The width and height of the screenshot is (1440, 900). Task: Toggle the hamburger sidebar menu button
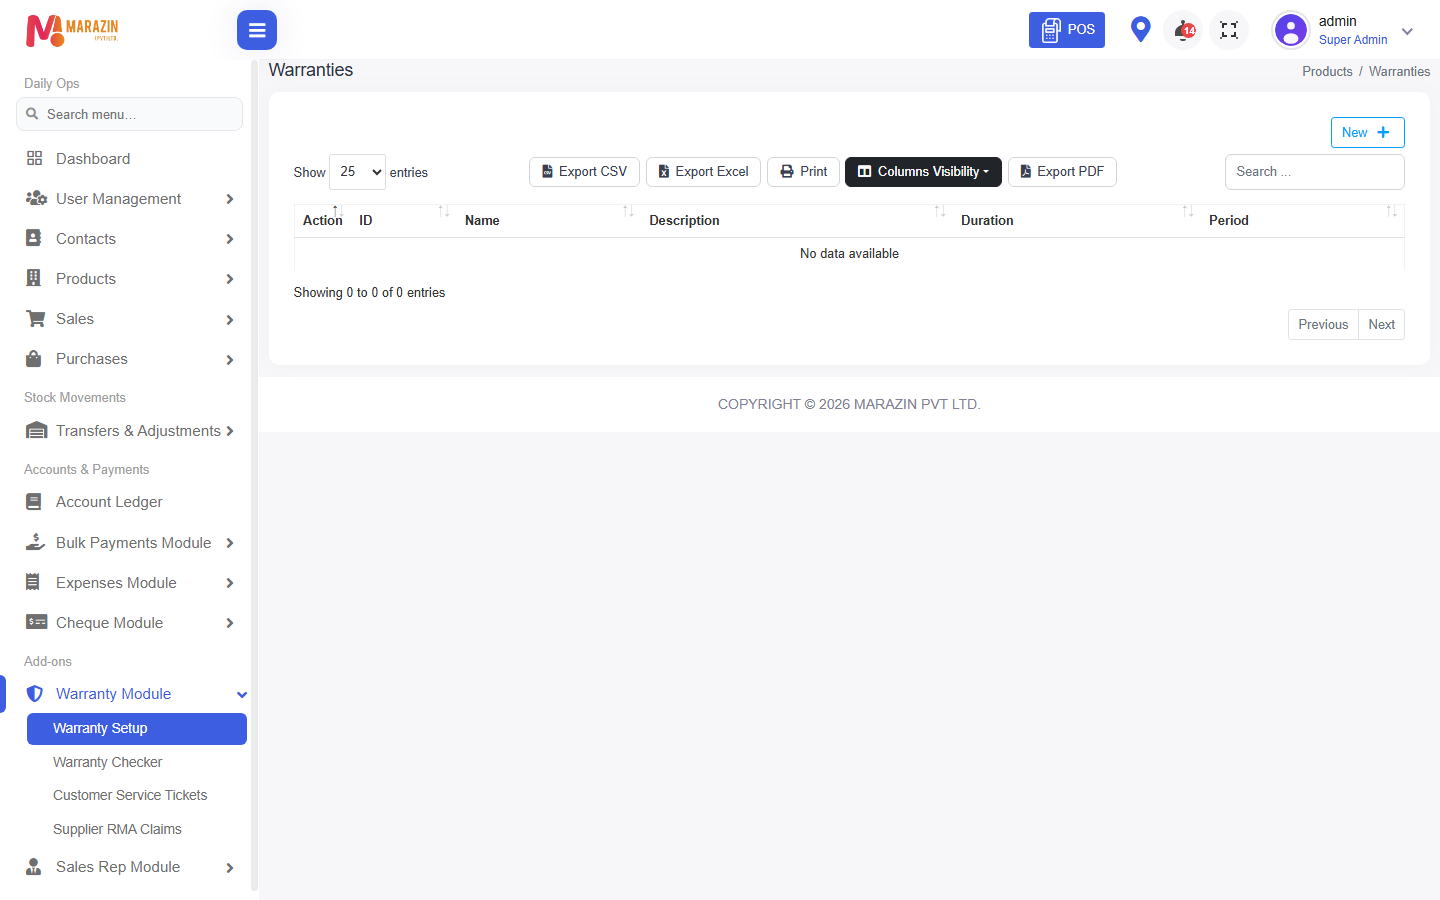(257, 30)
